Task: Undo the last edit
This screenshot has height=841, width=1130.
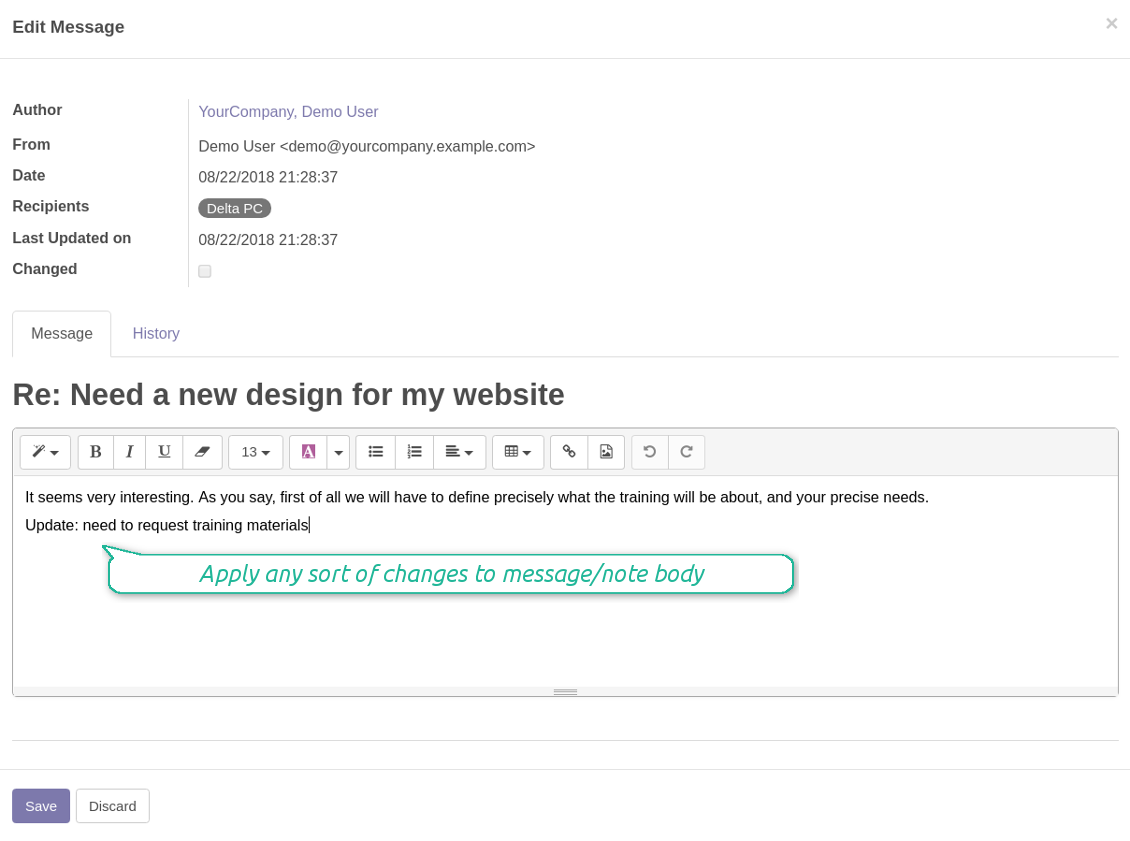Action: point(650,452)
